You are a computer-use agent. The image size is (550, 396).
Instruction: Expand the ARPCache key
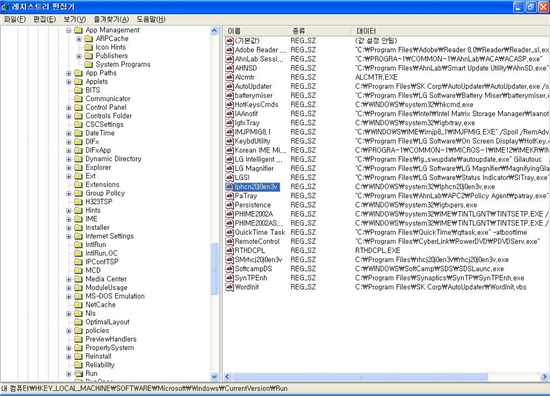(79, 39)
